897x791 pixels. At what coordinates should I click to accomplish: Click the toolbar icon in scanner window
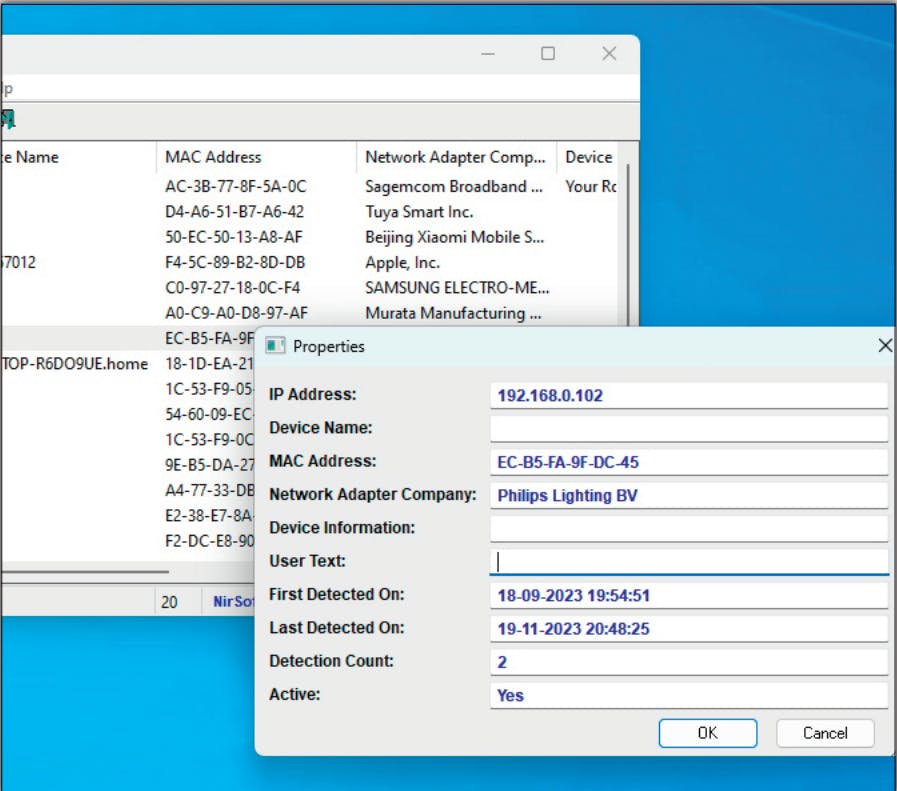point(8,119)
